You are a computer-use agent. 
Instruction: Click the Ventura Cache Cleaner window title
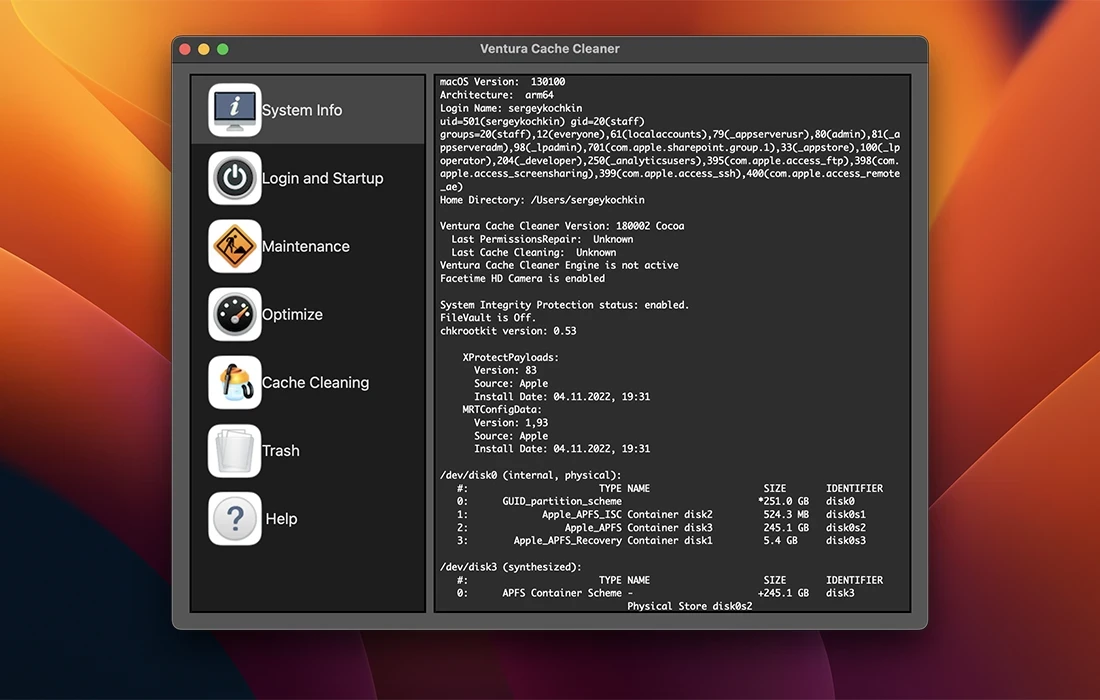[x=549, y=49]
